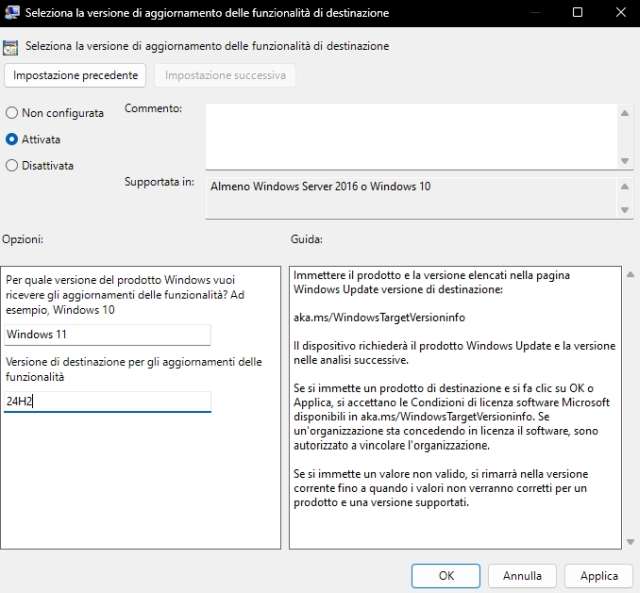Click the 24H2 target version field

[x=108, y=402]
